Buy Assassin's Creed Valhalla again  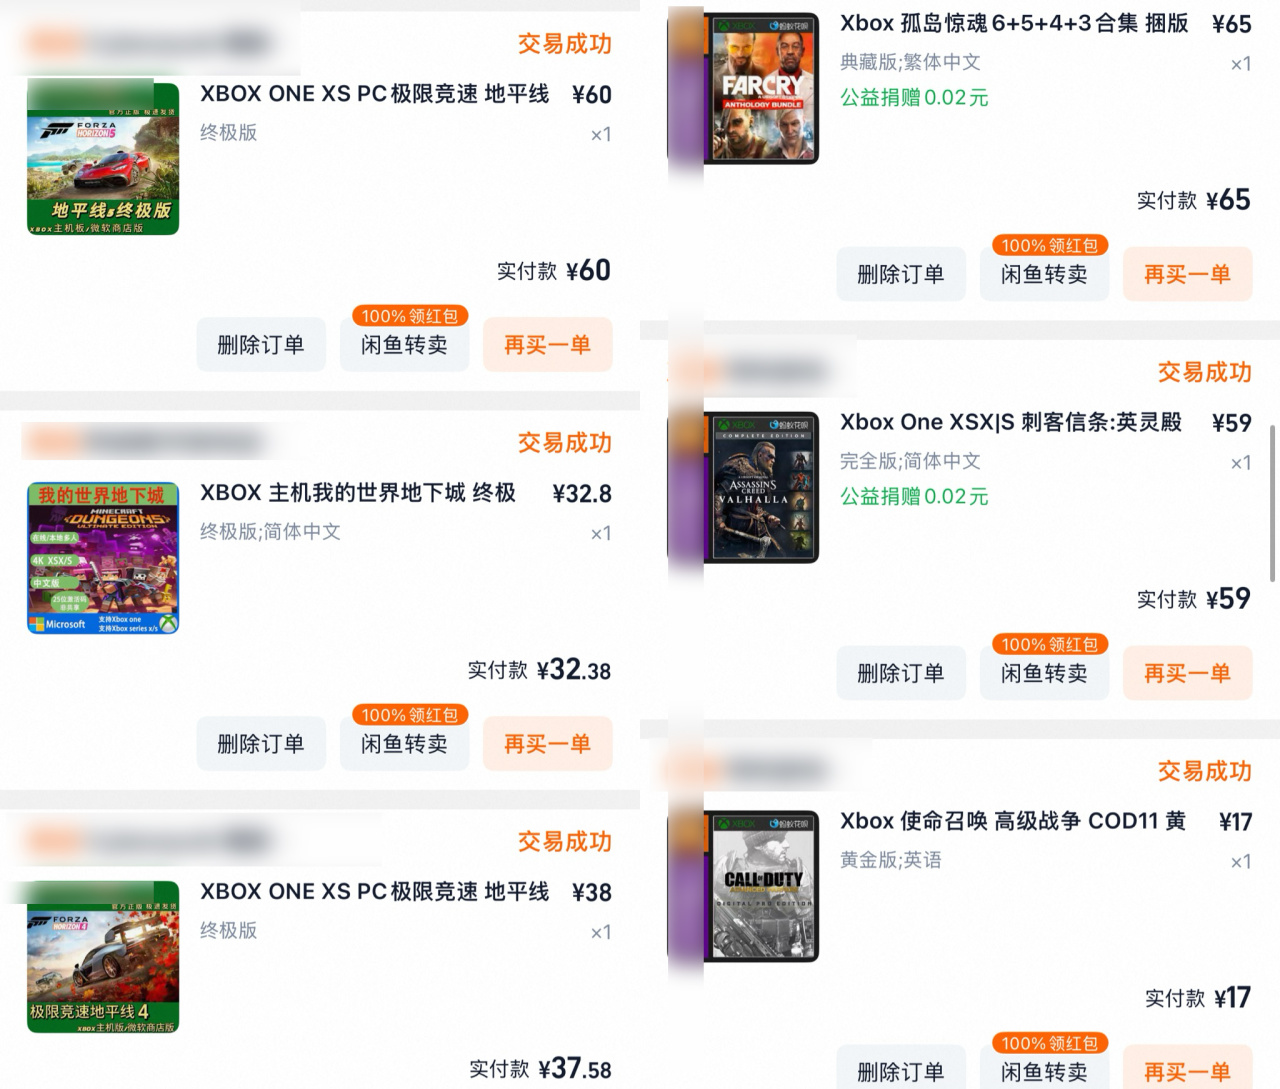click(x=1188, y=673)
